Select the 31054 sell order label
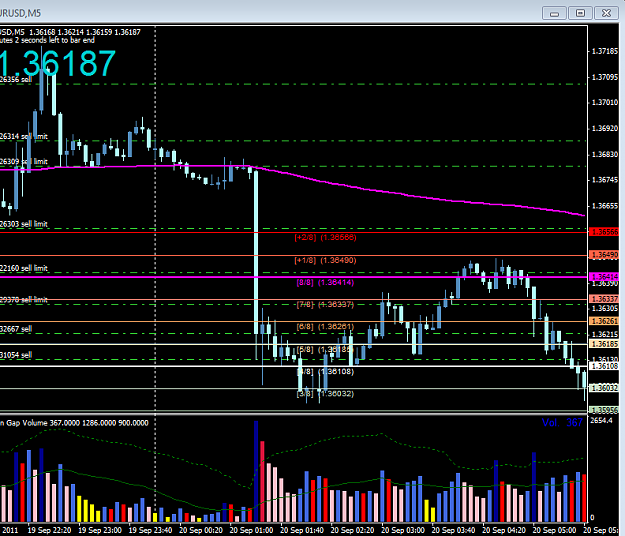The width and height of the screenshot is (625, 536). tap(16, 355)
